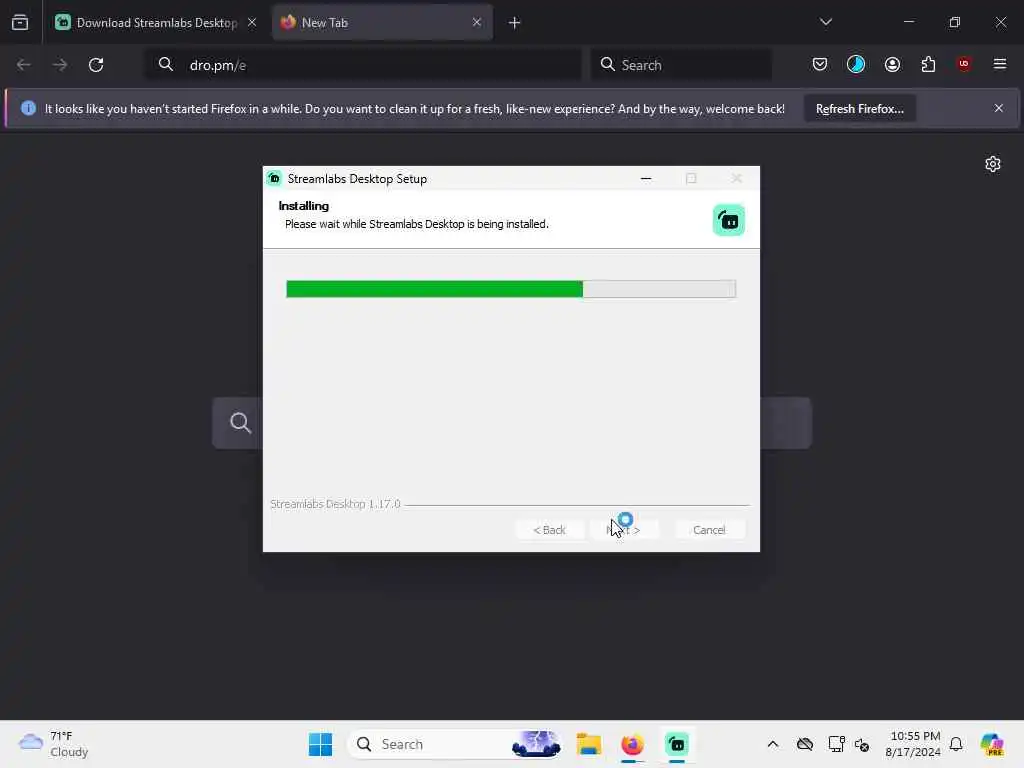Click the Firefox toolbar Search box
The image size is (1024, 768).
[682, 65]
